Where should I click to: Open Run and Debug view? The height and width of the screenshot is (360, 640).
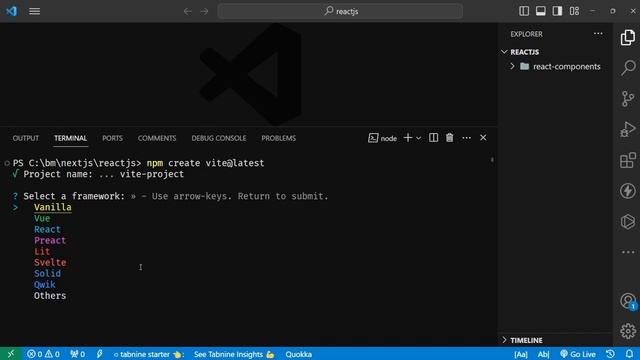(628, 129)
